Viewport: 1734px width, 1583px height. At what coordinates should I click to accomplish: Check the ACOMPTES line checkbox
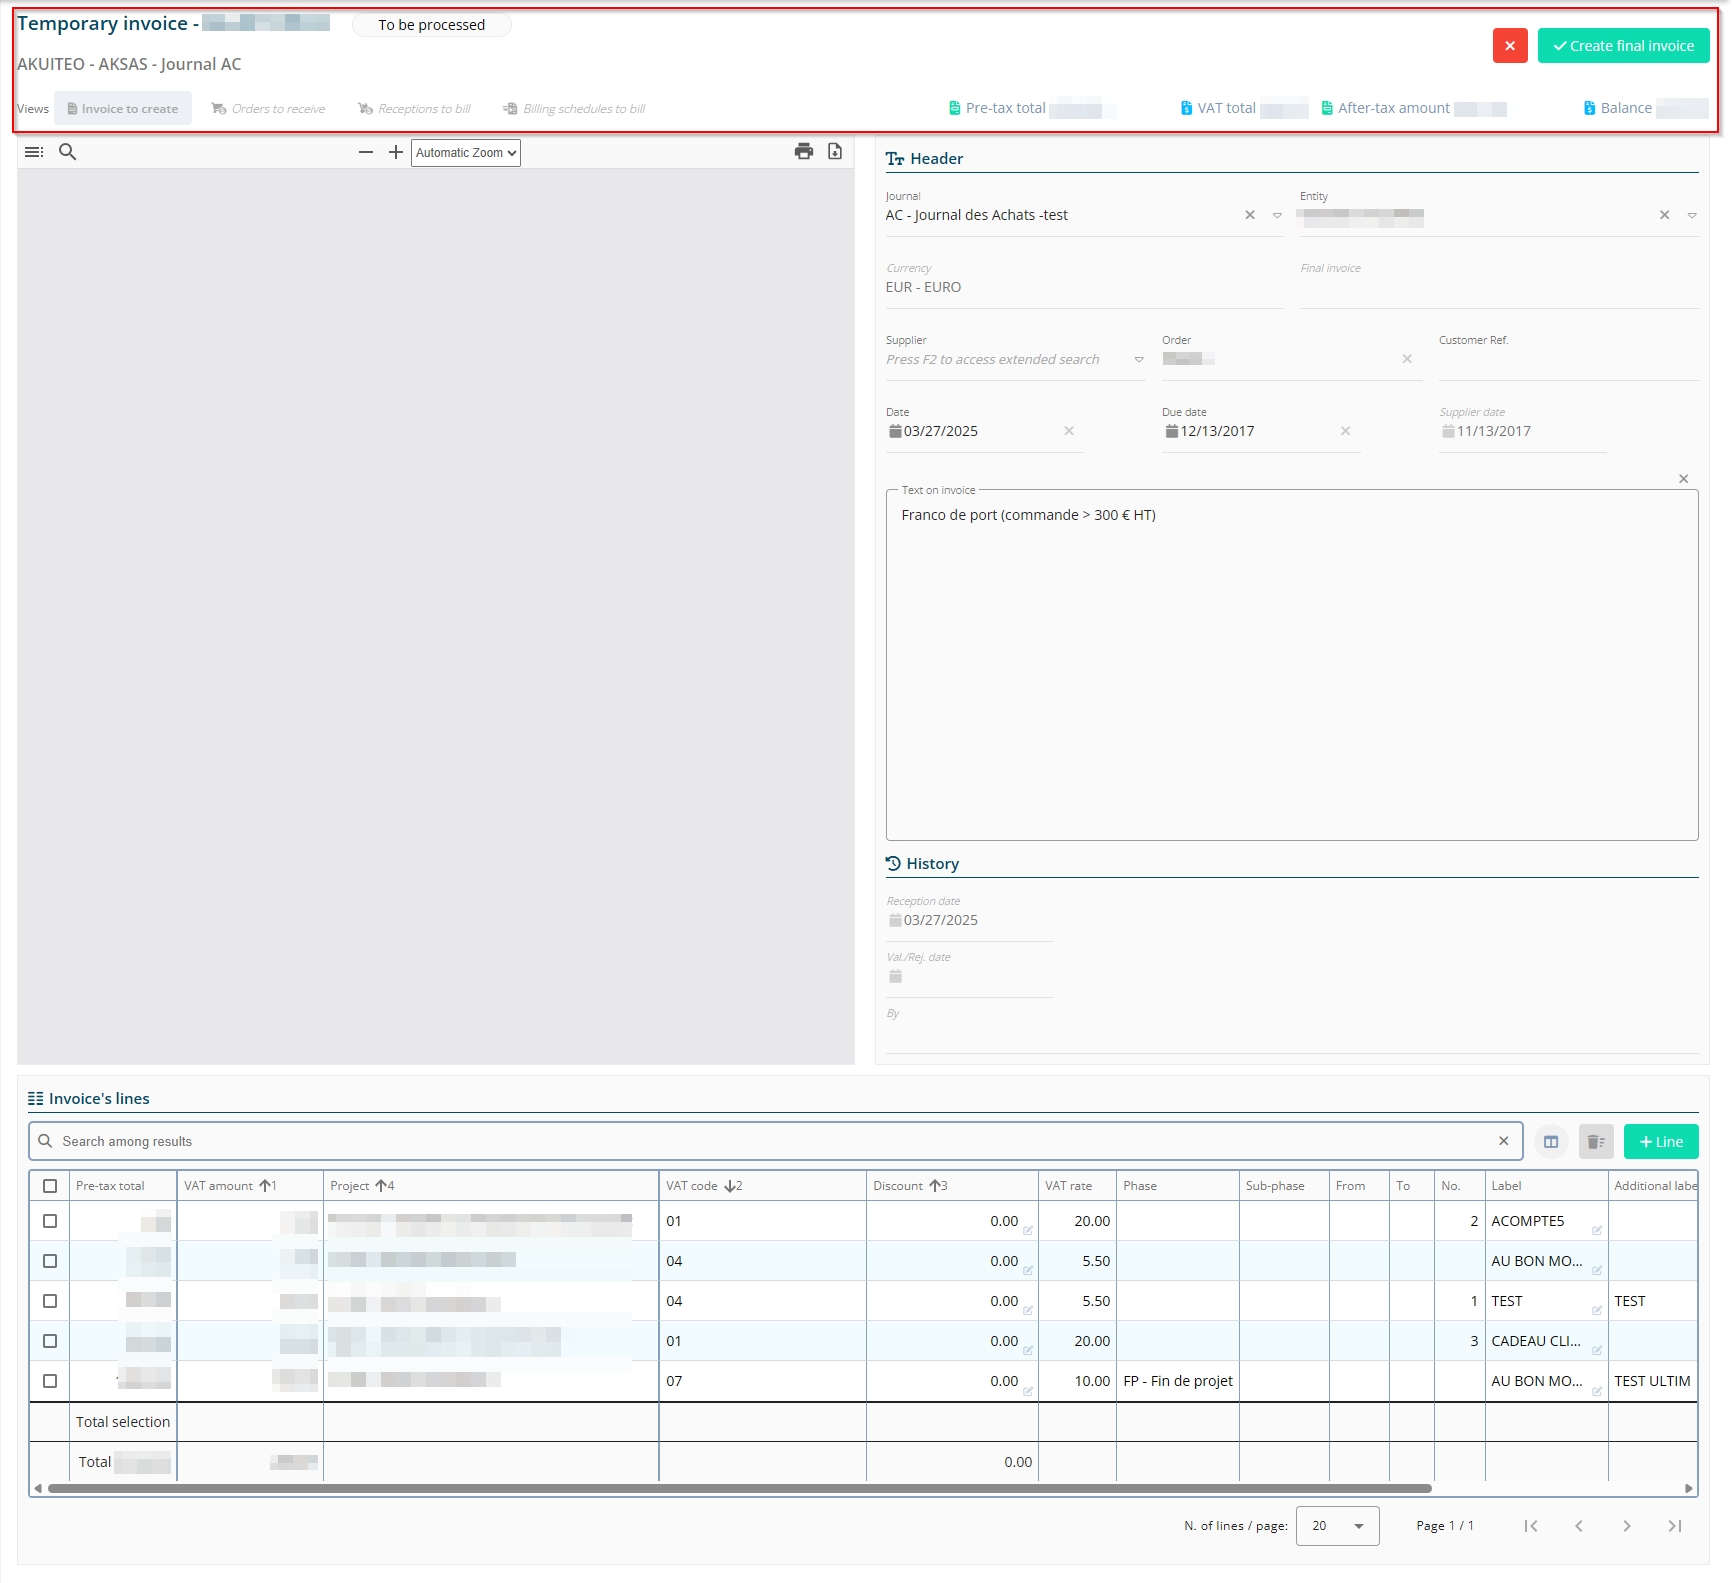[50, 1221]
